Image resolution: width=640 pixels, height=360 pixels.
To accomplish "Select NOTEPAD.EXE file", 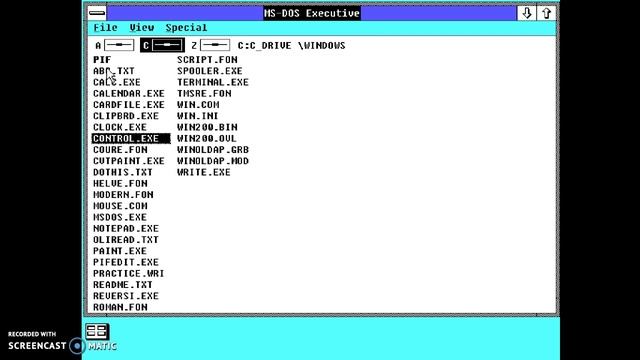I will click(126, 228).
